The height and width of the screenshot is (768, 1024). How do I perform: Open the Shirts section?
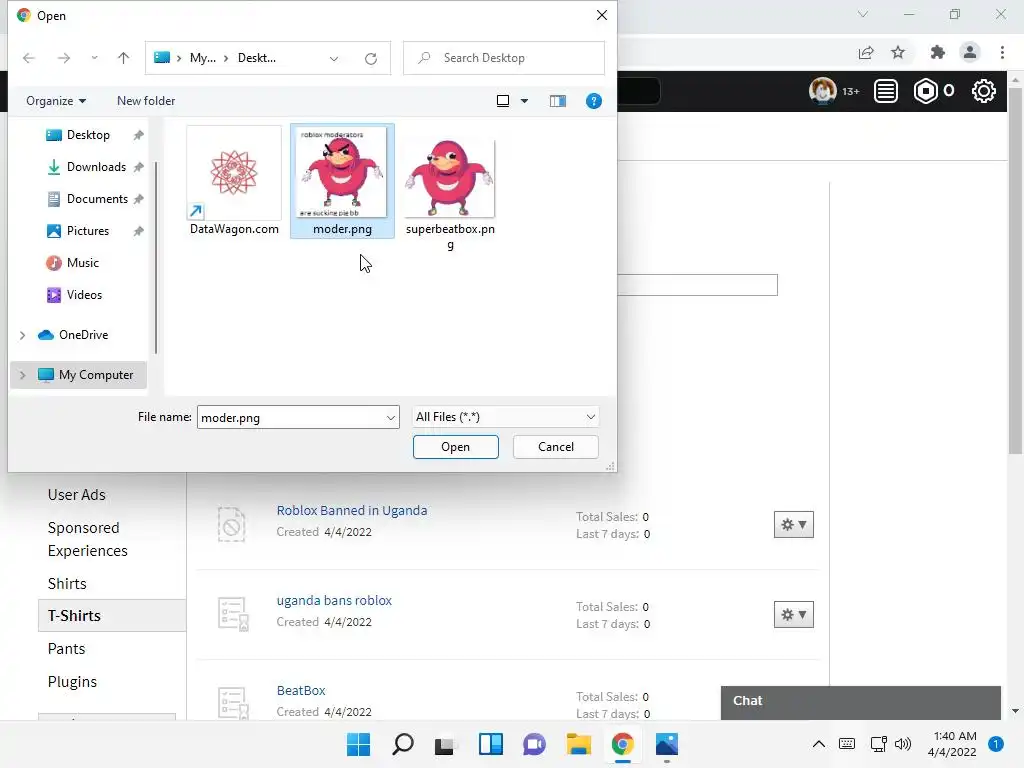click(67, 584)
